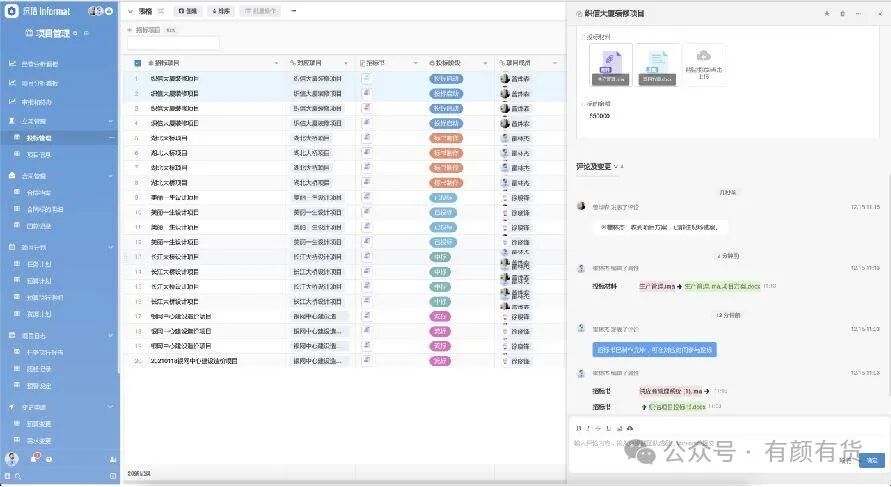Click the star favorite icon in detail panel header
The width and height of the screenshot is (891, 487).
click(x=827, y=14)
